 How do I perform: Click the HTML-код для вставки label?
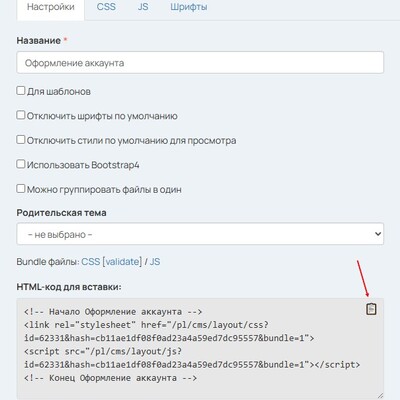coord(69,287)
